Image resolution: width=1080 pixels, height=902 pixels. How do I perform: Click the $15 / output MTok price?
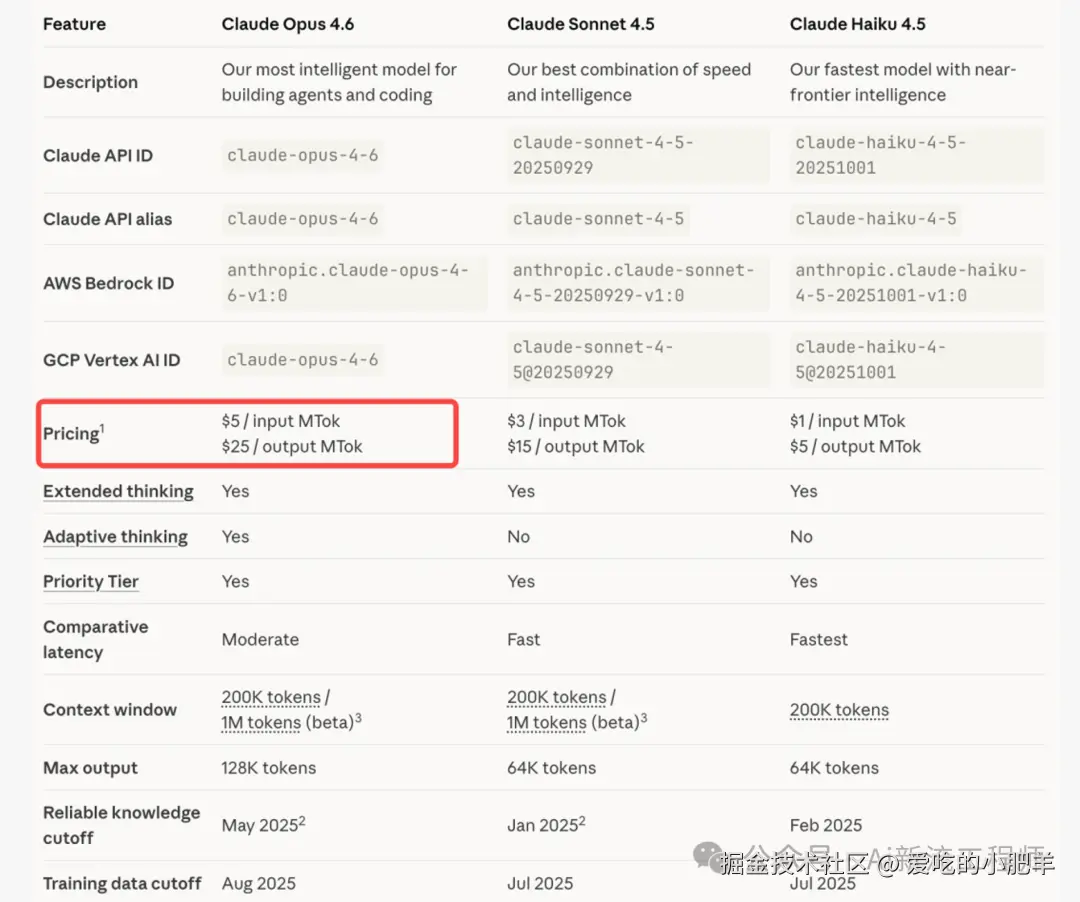coord(576,446)
